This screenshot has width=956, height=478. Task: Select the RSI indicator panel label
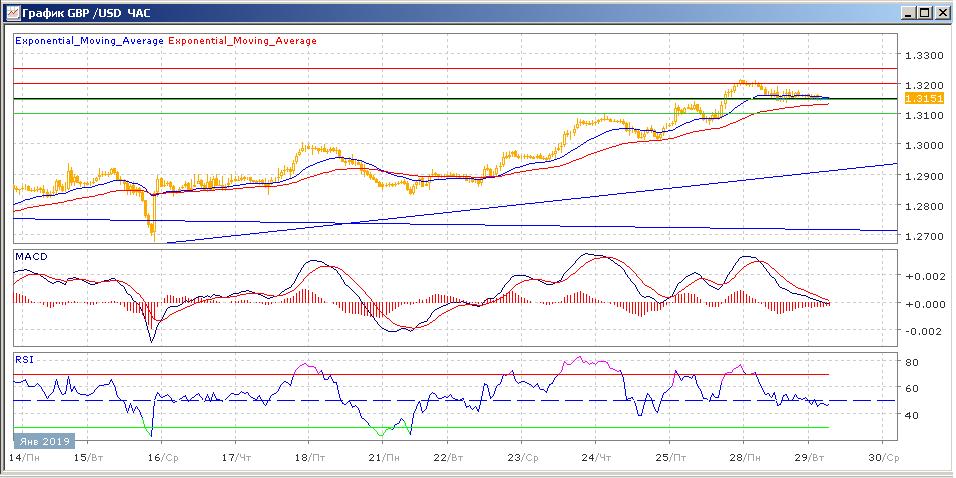coord(23,357)
